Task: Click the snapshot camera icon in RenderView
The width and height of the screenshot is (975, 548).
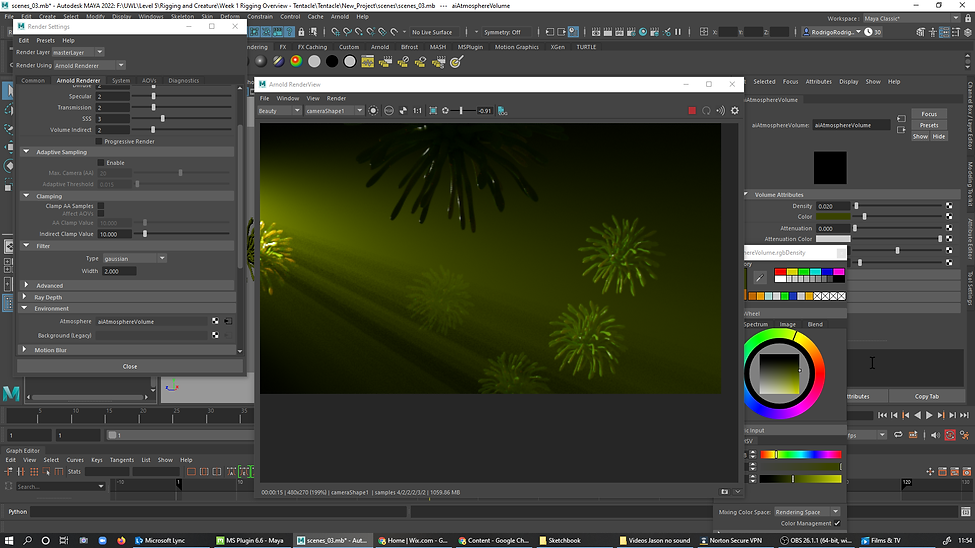Action: point(724,492)
